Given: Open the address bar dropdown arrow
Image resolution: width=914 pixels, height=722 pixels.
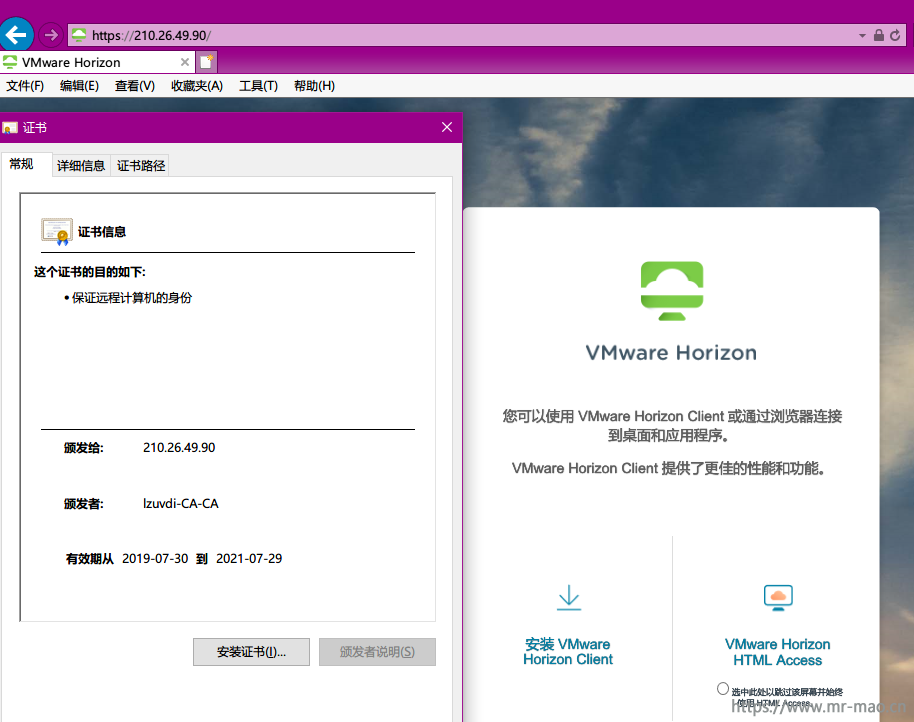Looking at the screenshot, I should [x=862, y=36].
